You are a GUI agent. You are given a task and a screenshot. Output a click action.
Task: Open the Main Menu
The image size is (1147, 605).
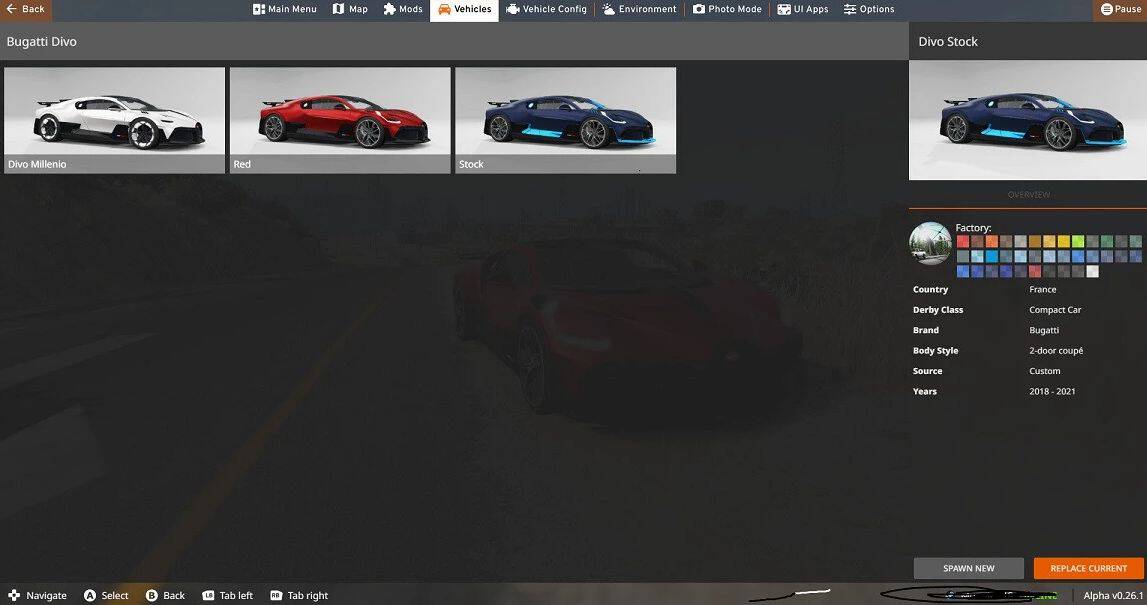(x=285, y=9)
